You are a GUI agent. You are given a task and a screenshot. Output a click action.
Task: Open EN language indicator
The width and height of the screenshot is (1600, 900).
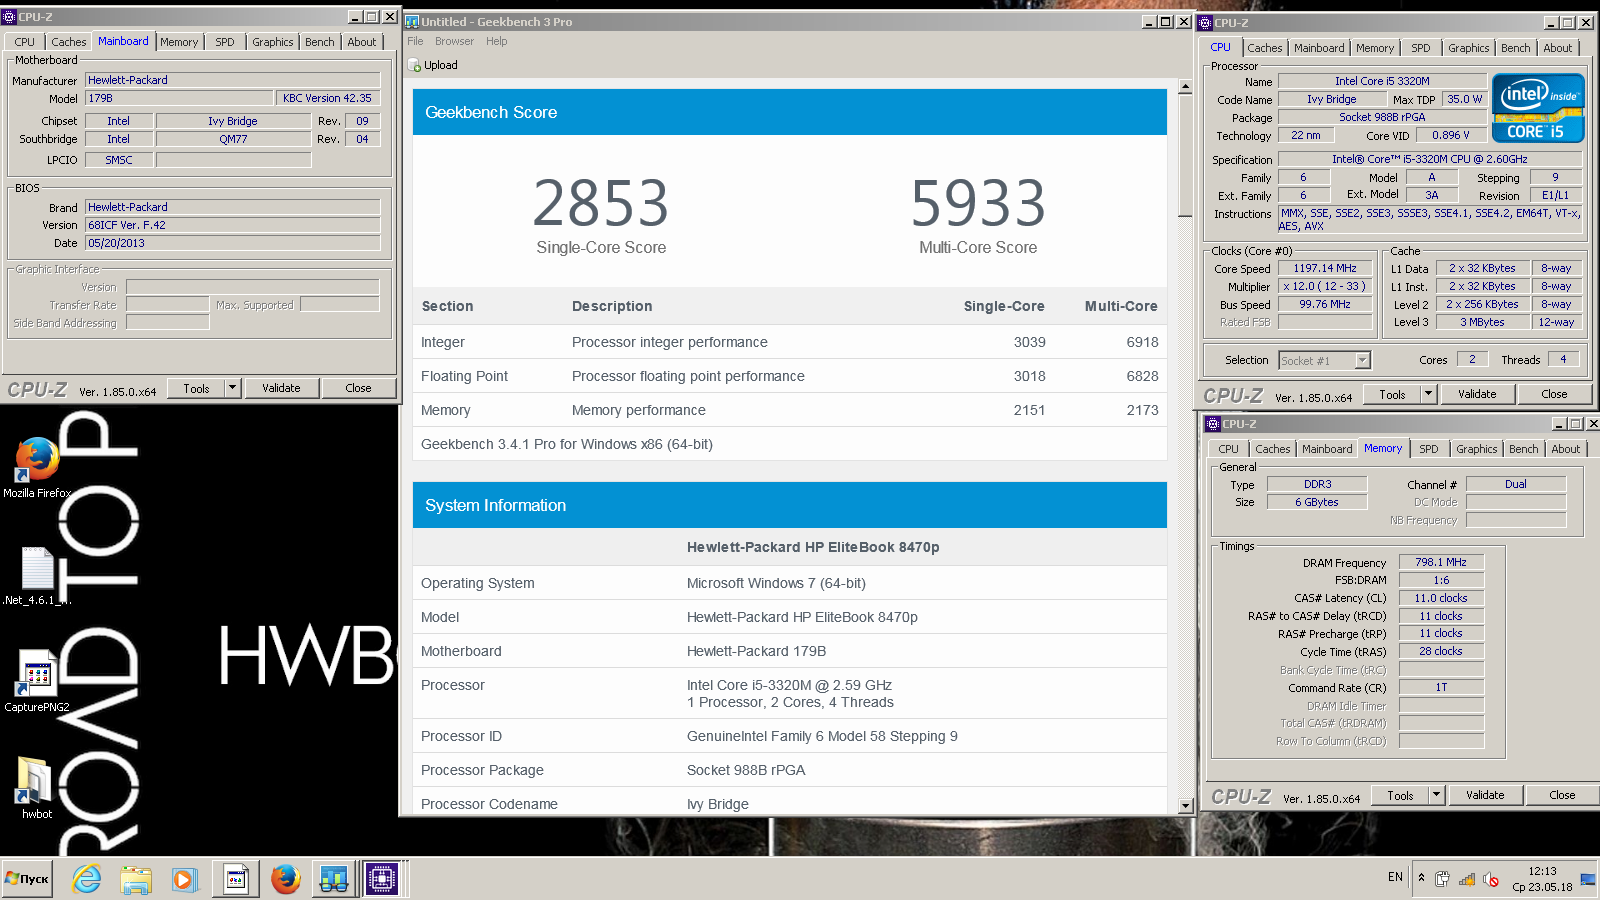(1395, 877)
